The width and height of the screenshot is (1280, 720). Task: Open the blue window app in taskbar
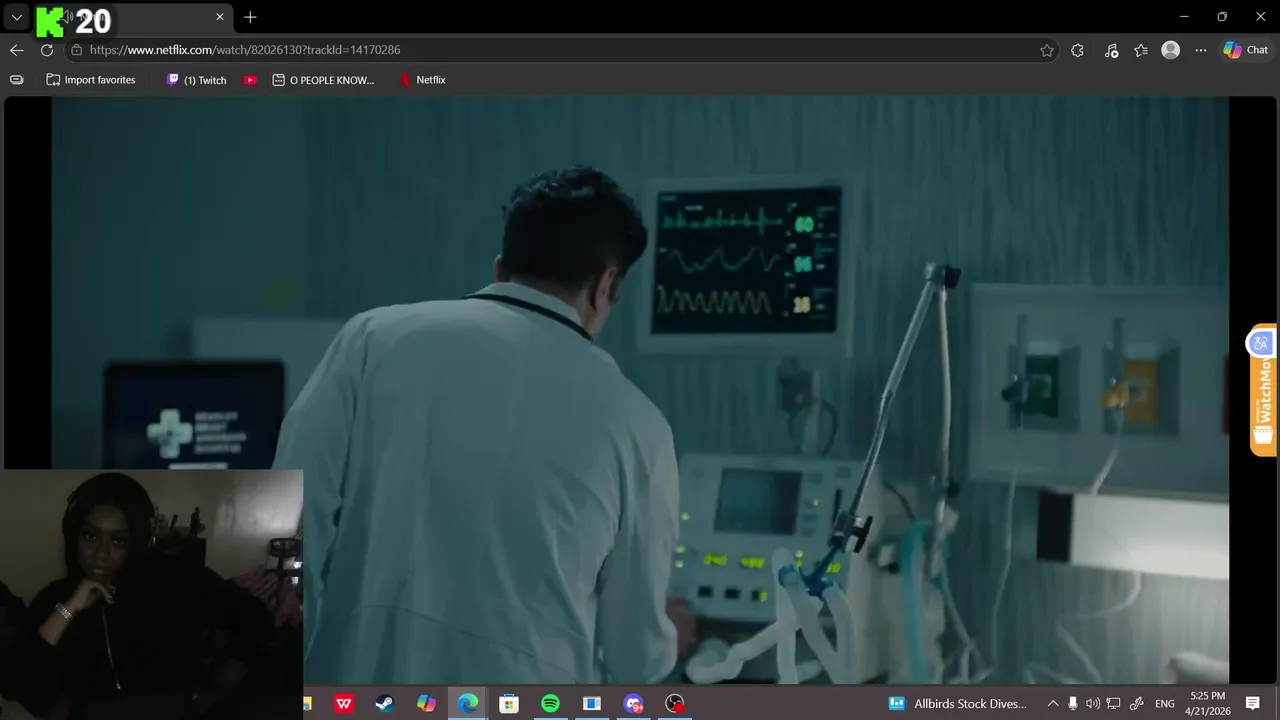(592, 704)
